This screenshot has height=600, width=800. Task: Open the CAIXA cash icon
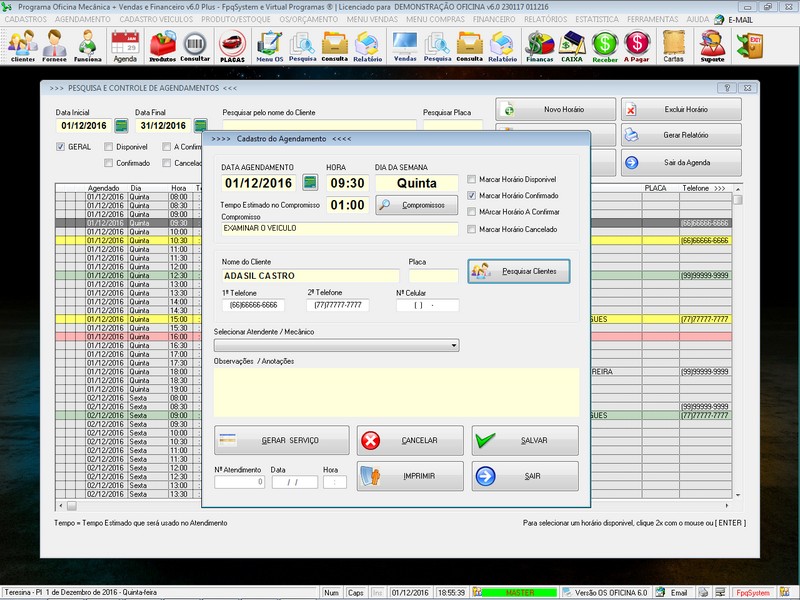point(572,46)
